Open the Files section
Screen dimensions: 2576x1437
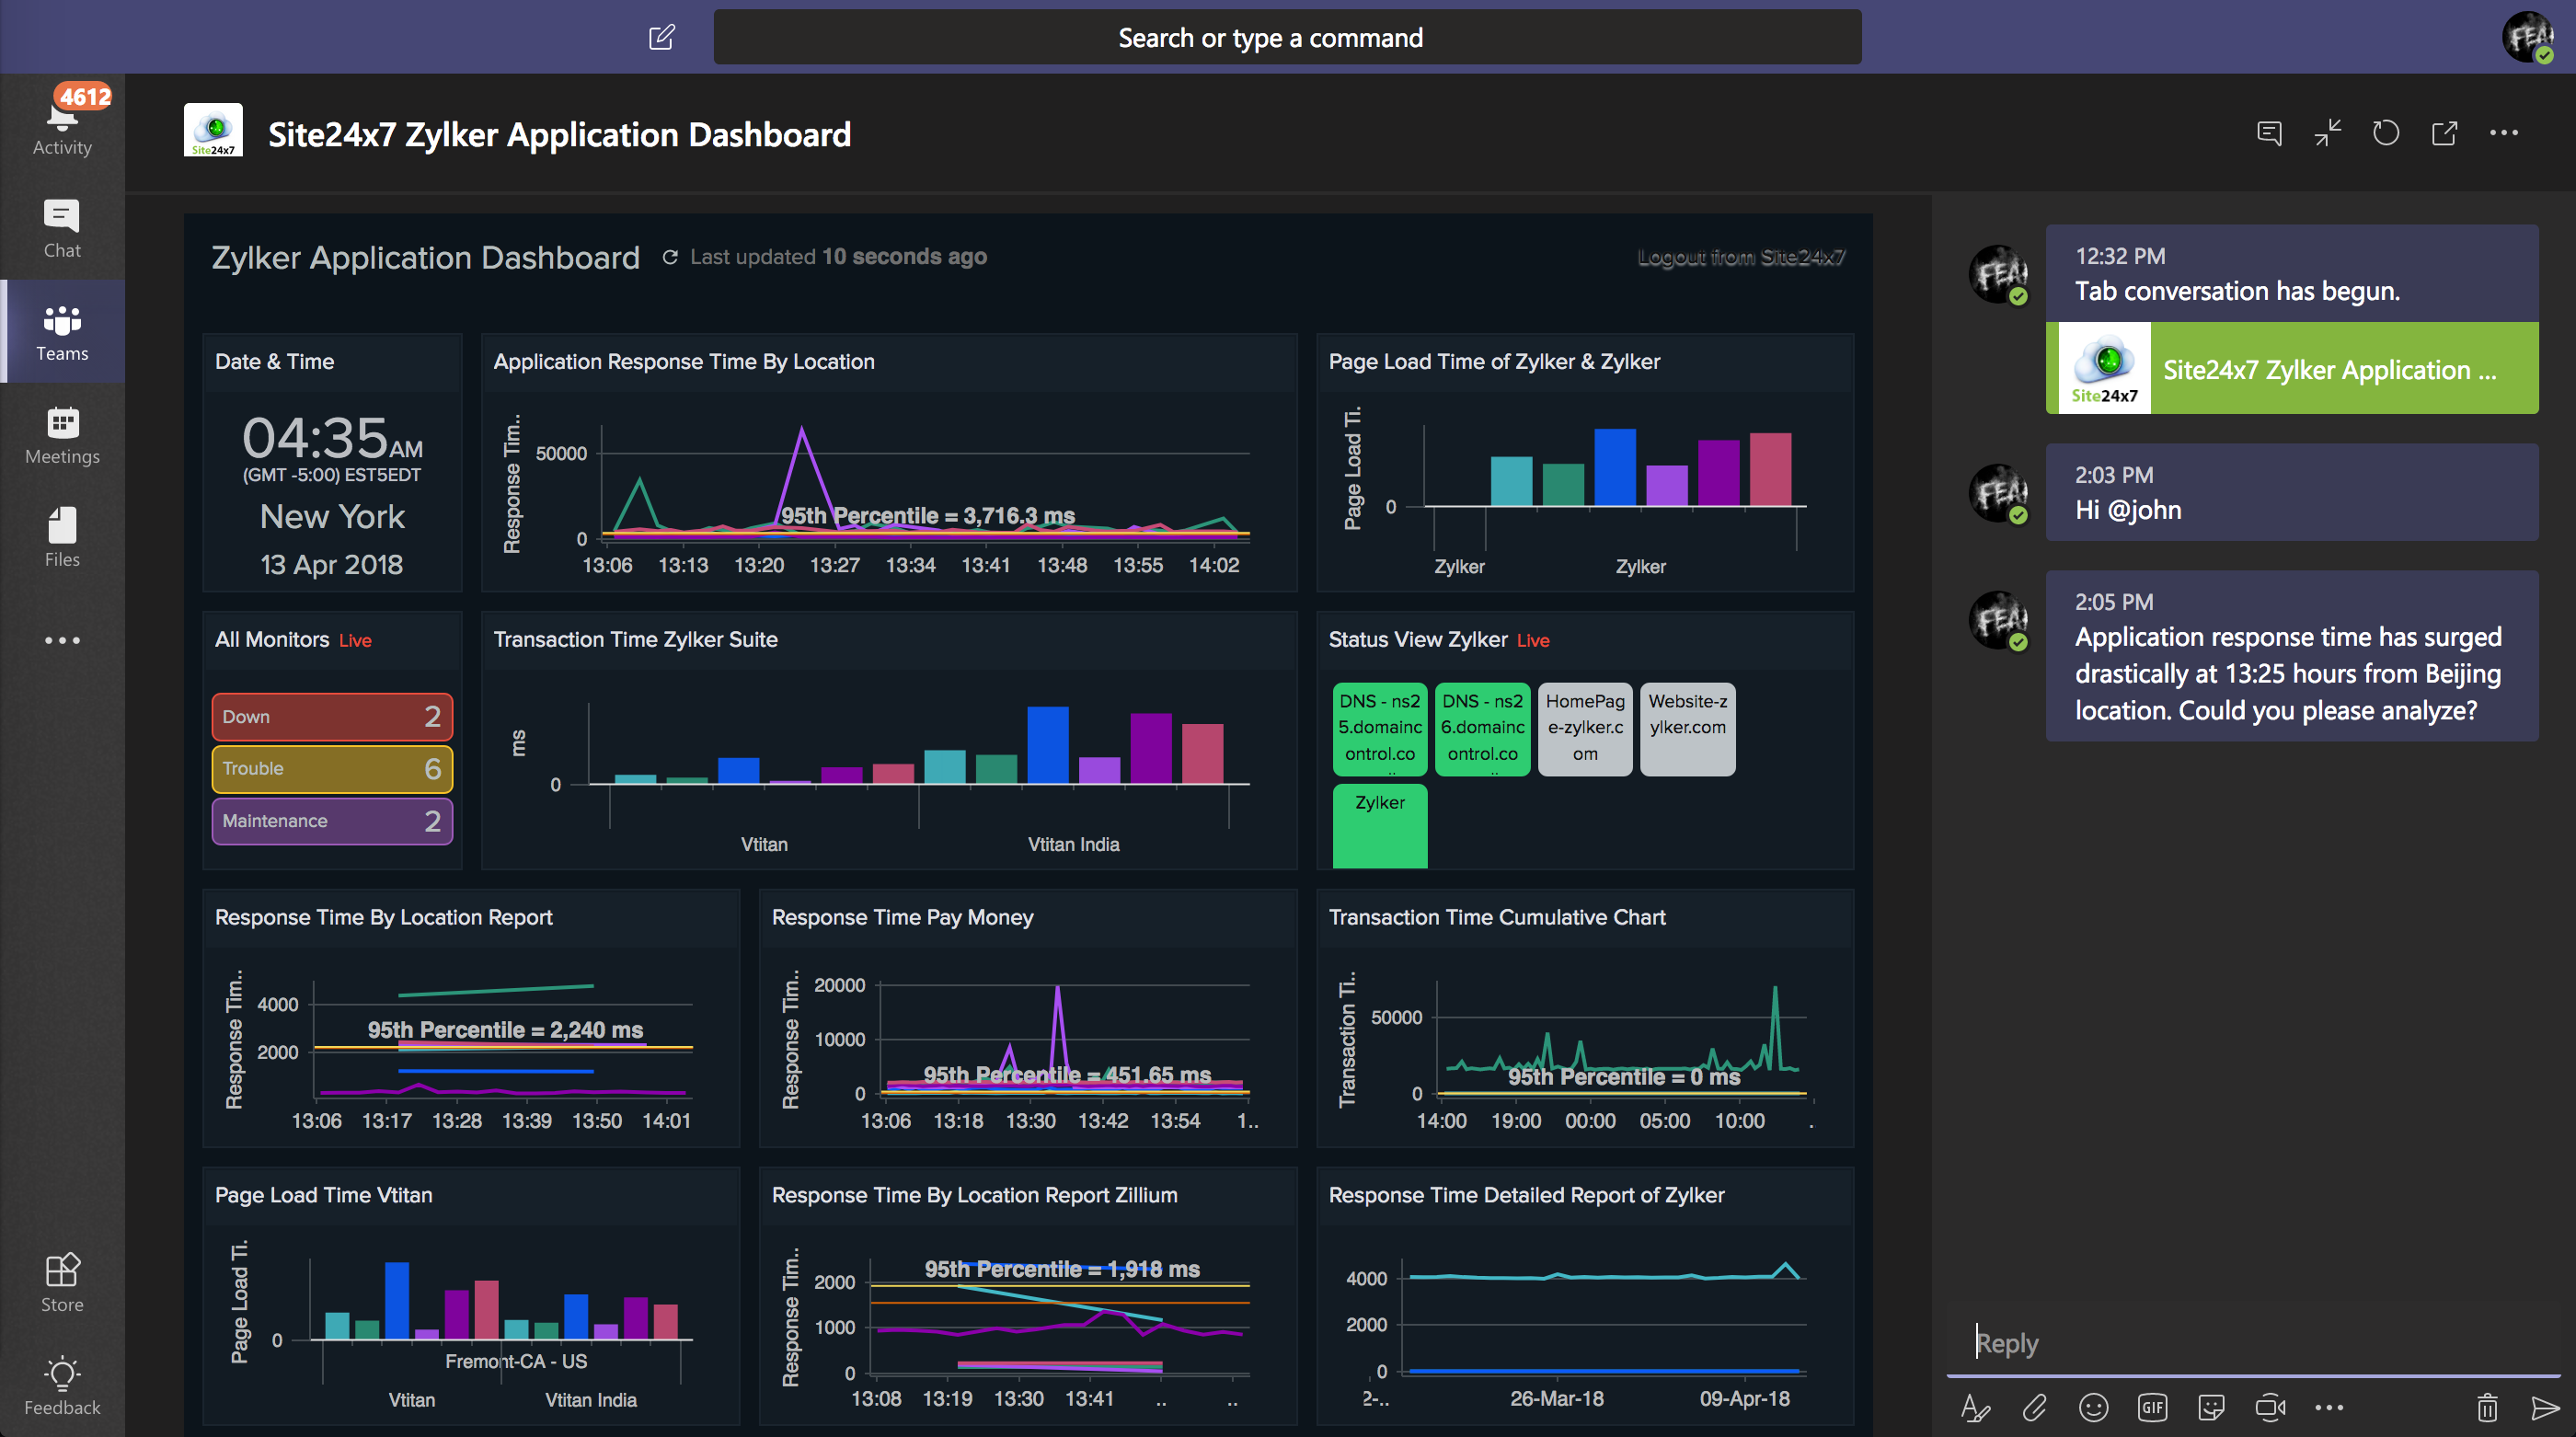(x=62, y=536)
